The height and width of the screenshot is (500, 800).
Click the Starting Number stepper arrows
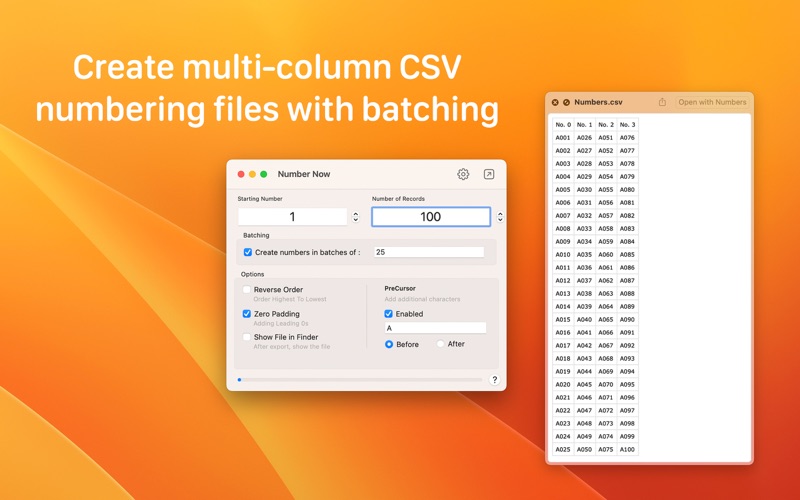click(356, 217)
